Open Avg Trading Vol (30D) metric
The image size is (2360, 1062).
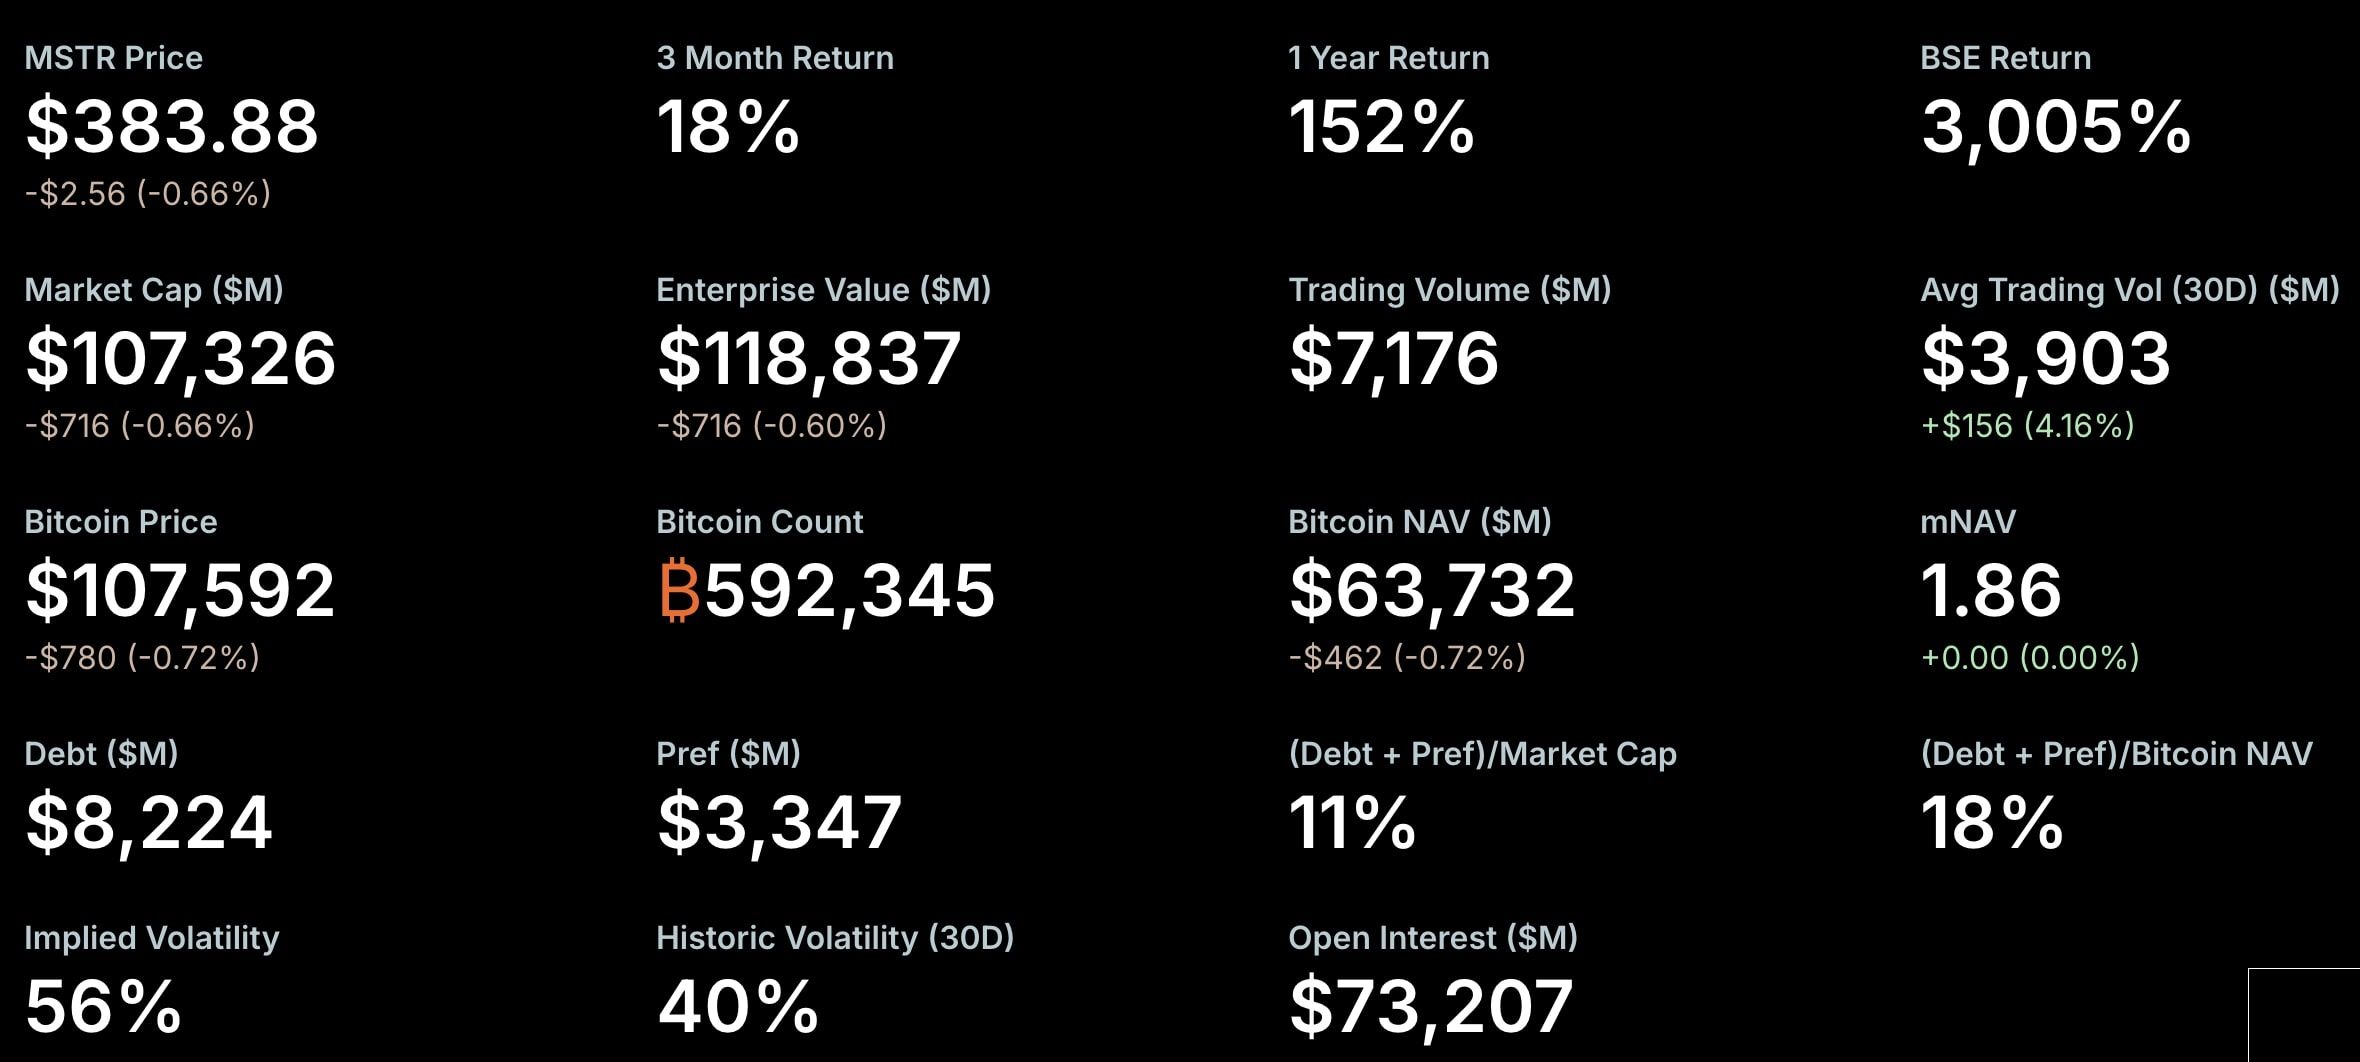tap(2130, 290)
